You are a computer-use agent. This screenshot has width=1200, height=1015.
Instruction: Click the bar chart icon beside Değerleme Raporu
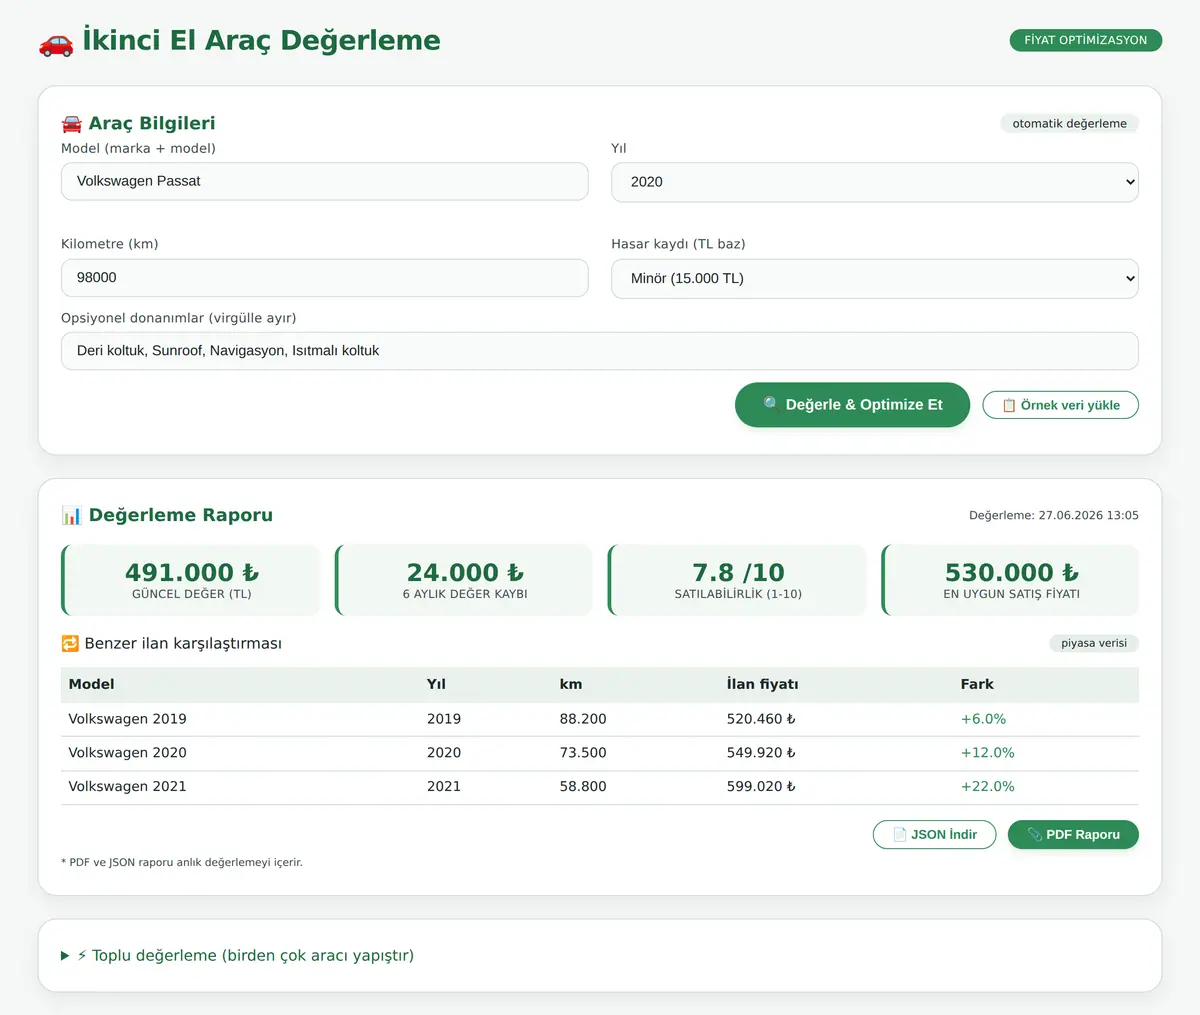71,515
